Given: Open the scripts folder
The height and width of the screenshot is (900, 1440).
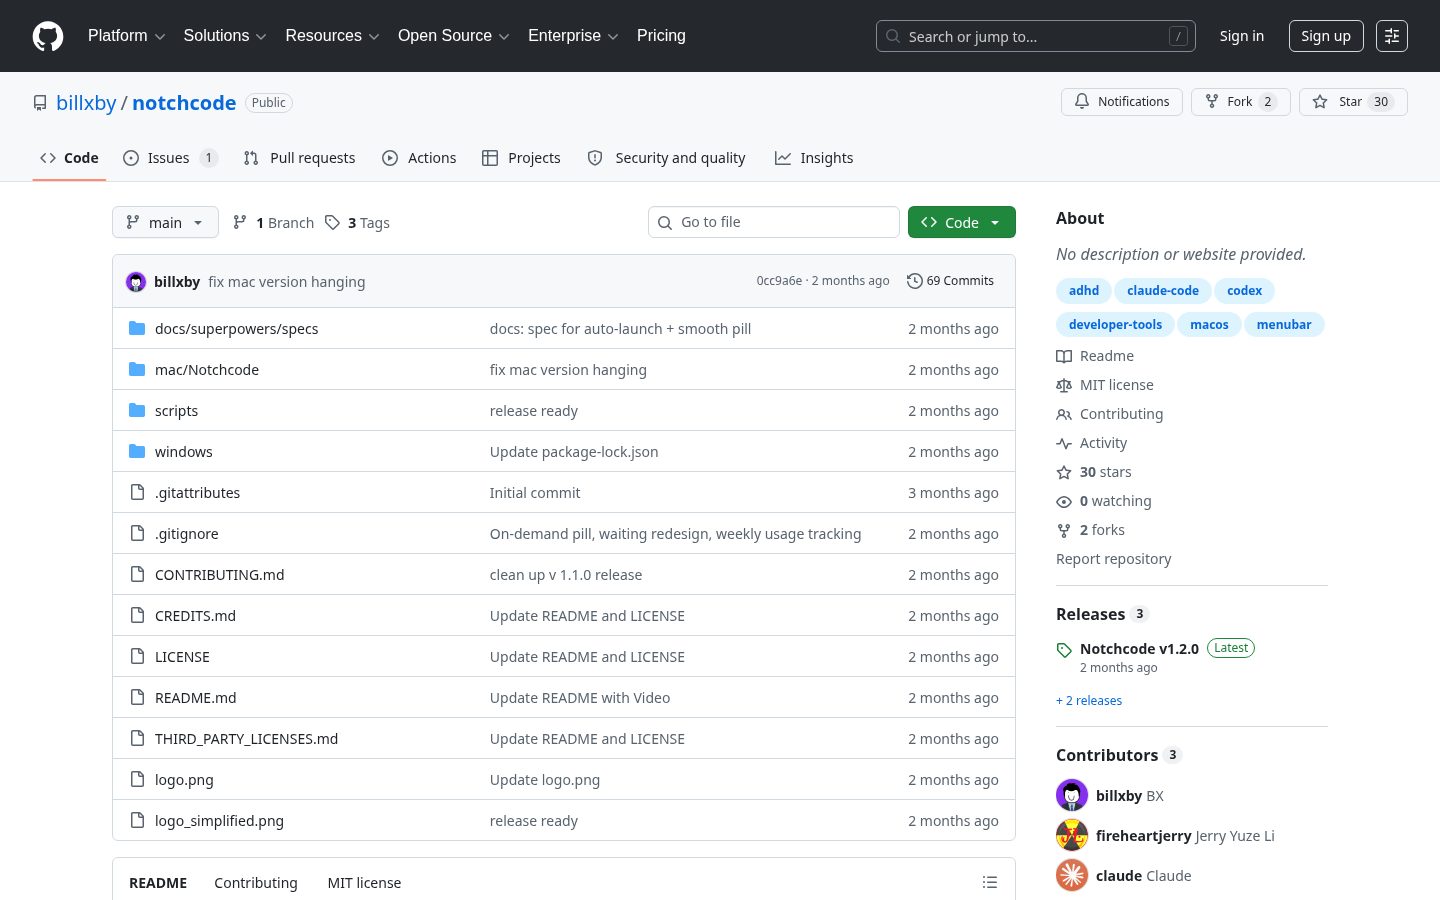Looking at the screenshot, I should pyautogui.click(x=176, y=411).
